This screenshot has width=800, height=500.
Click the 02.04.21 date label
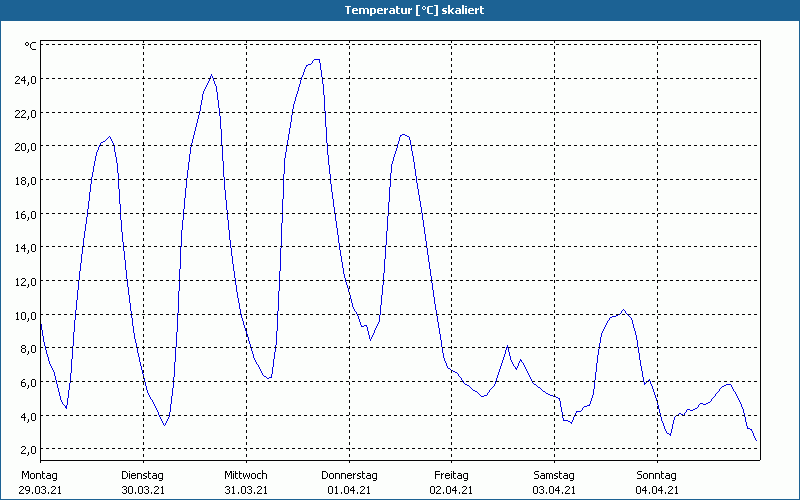[452, 490]
